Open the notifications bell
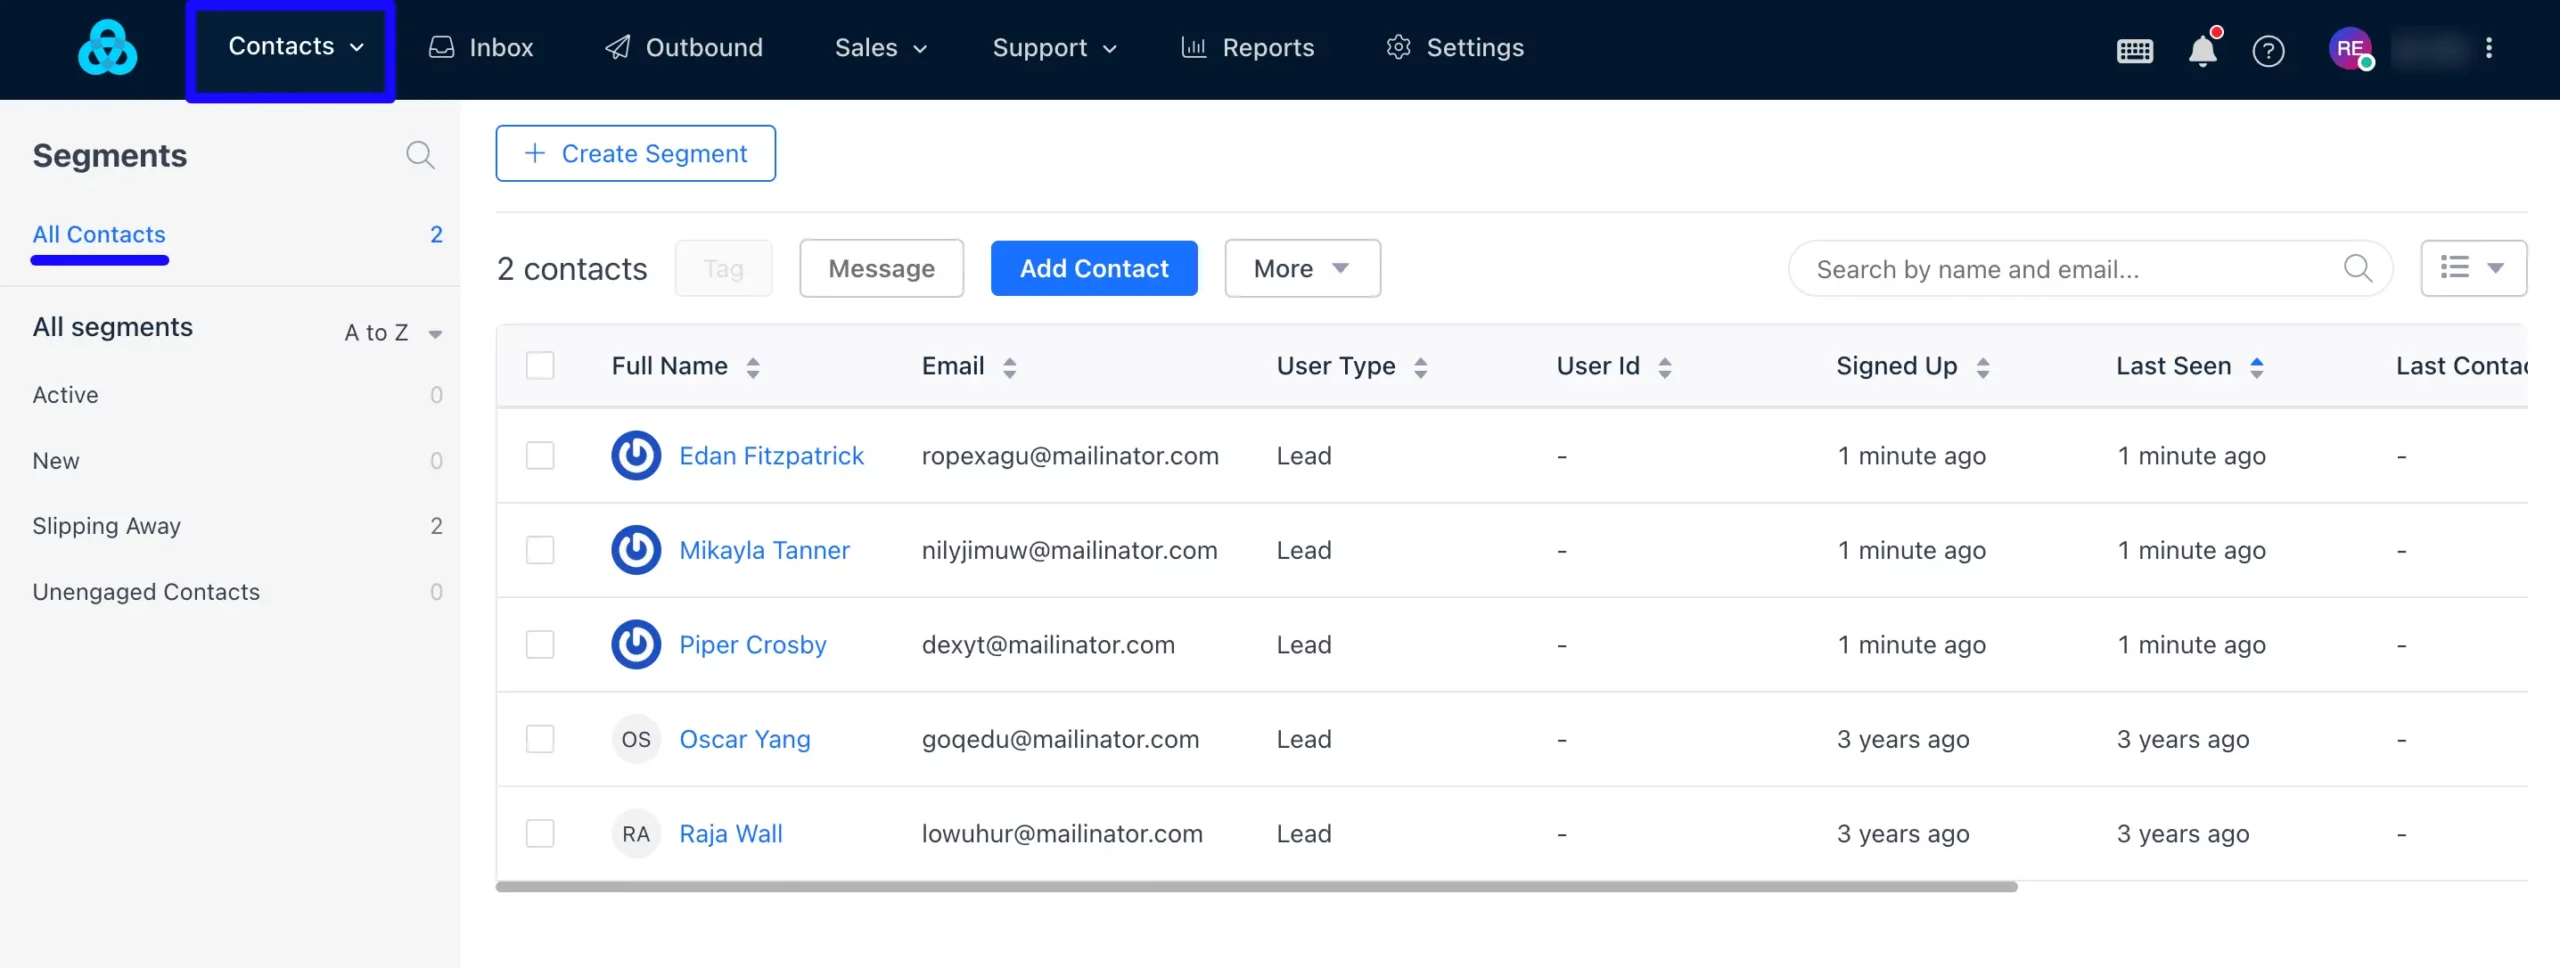 [x=2203, y=49]
